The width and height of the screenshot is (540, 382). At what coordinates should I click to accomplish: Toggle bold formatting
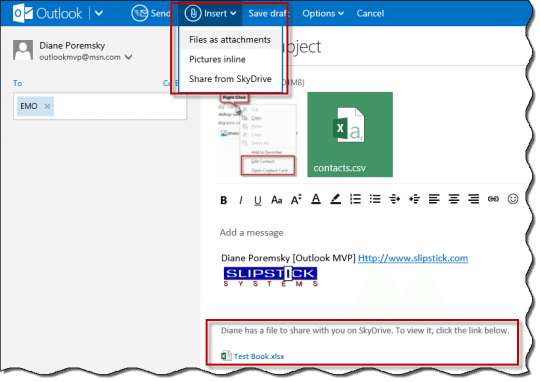(224, 200)
